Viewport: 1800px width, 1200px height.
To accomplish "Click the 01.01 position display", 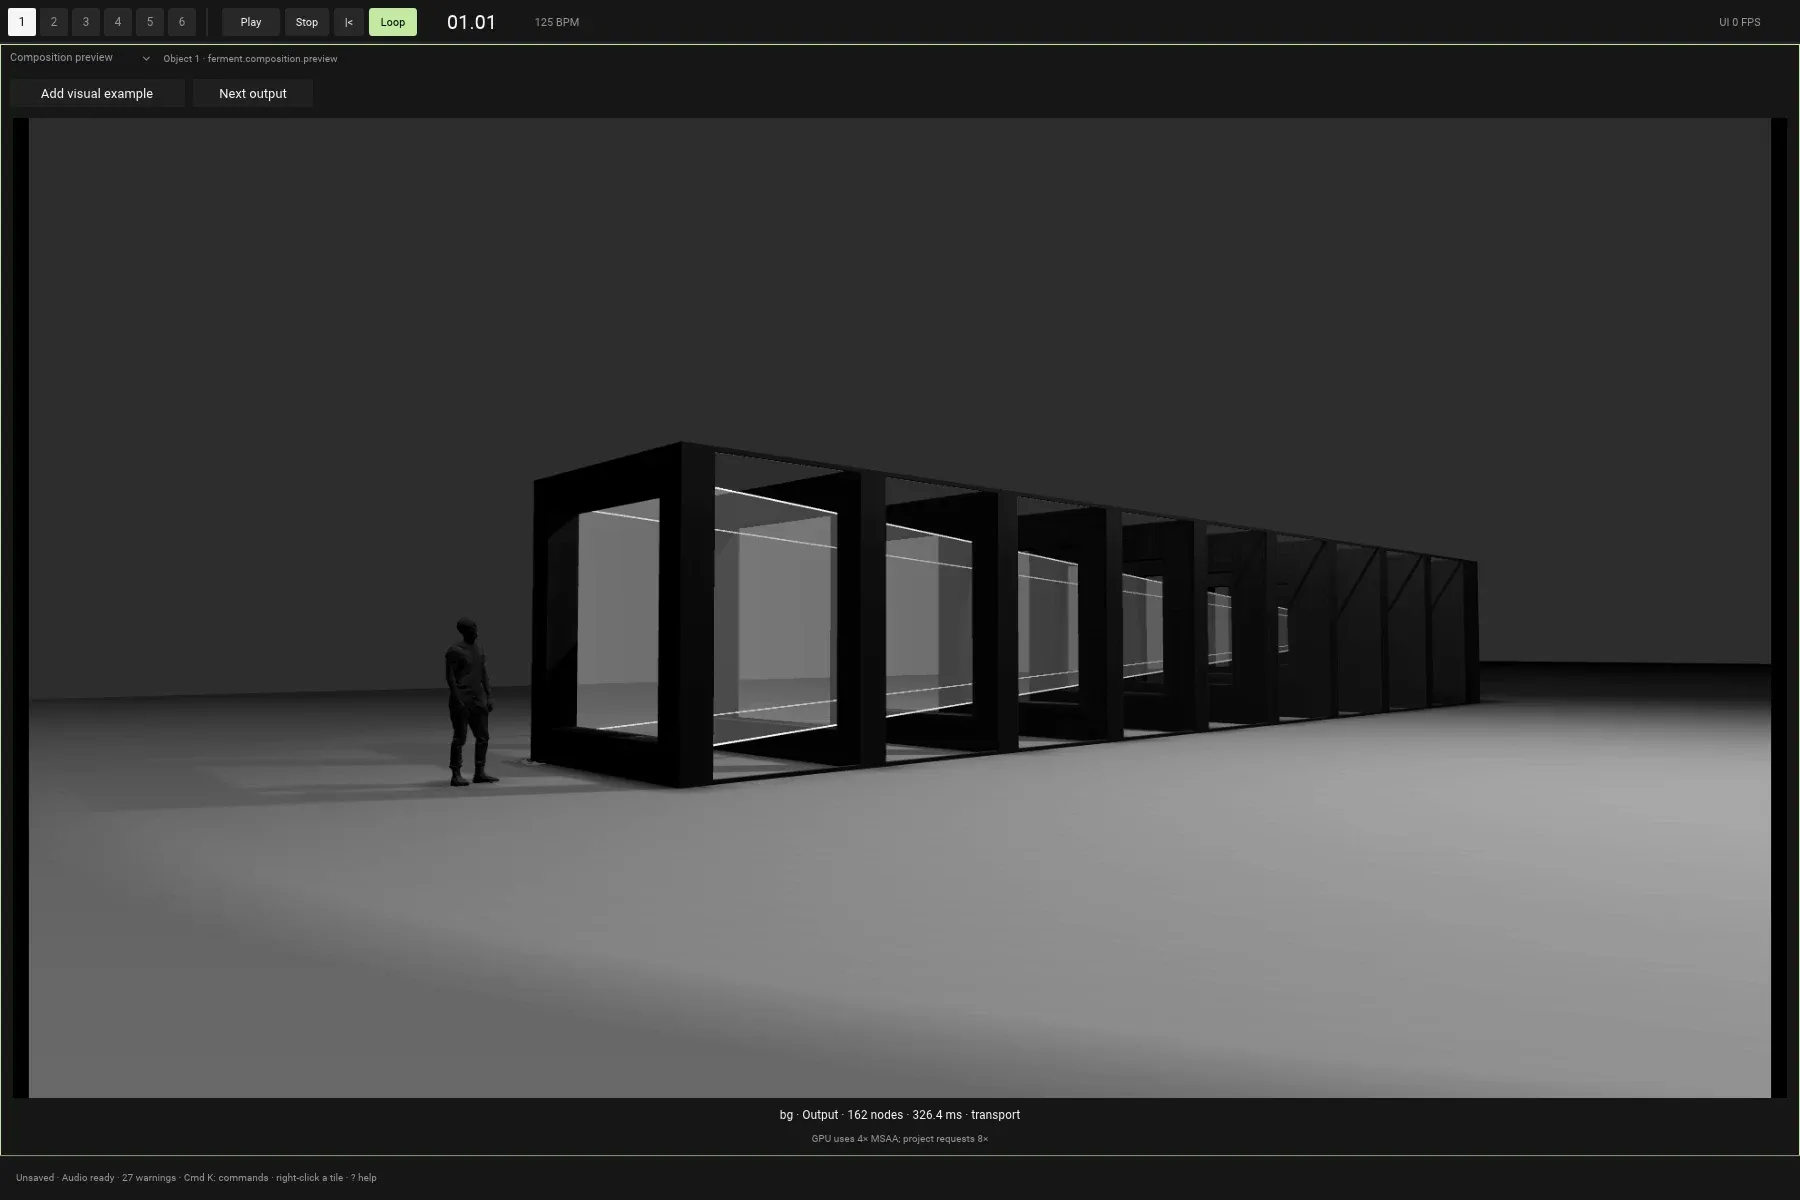I will point(471,22).
